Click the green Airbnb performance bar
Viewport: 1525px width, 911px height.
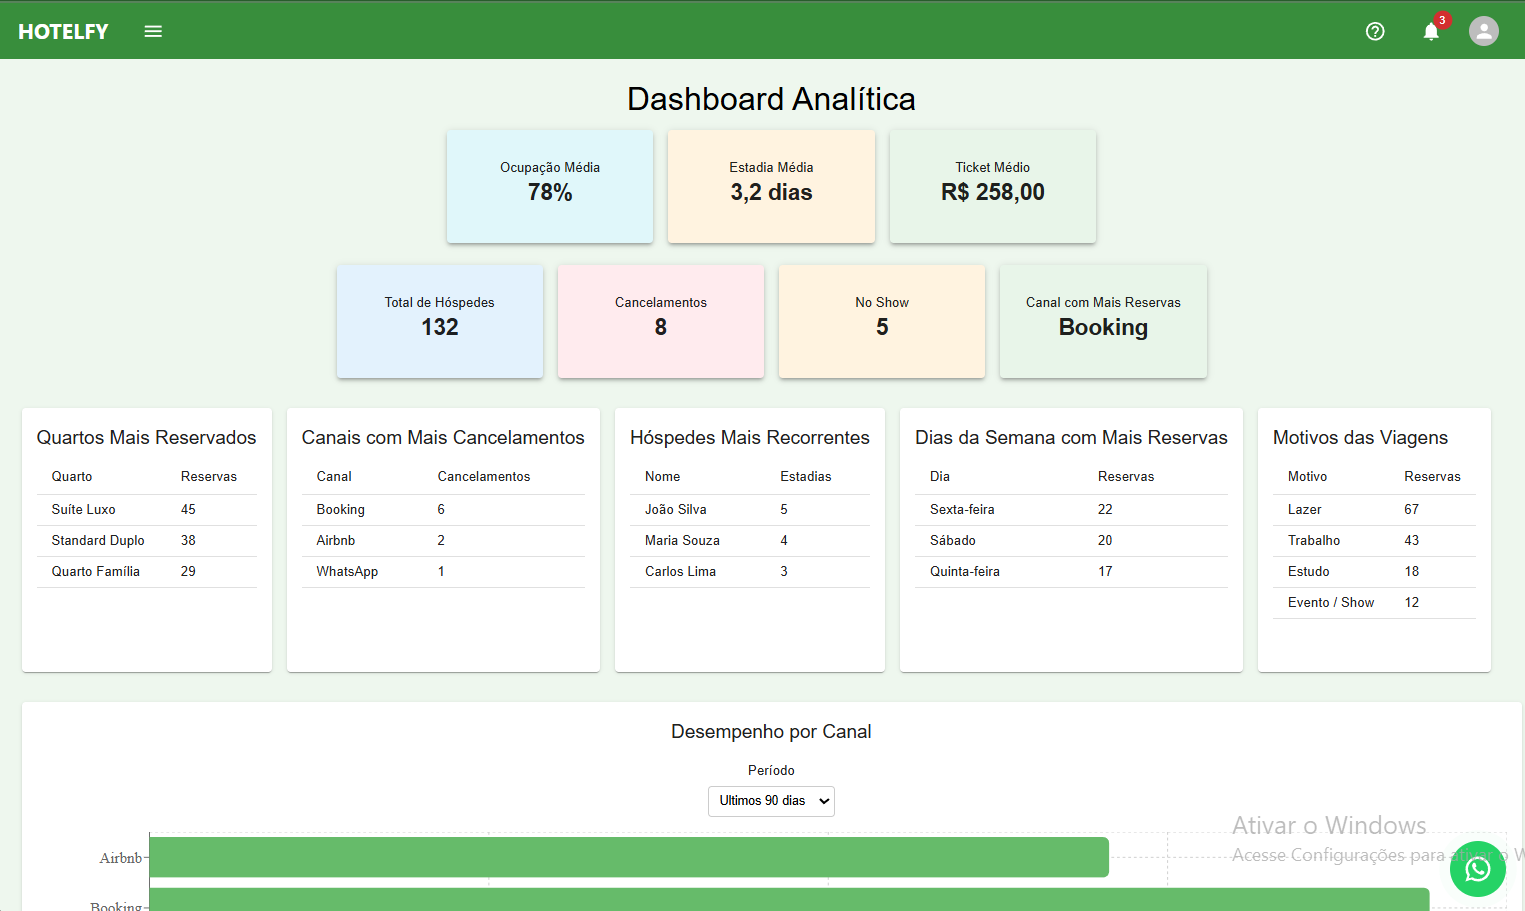pyautogui.click(x=628, y=857)
